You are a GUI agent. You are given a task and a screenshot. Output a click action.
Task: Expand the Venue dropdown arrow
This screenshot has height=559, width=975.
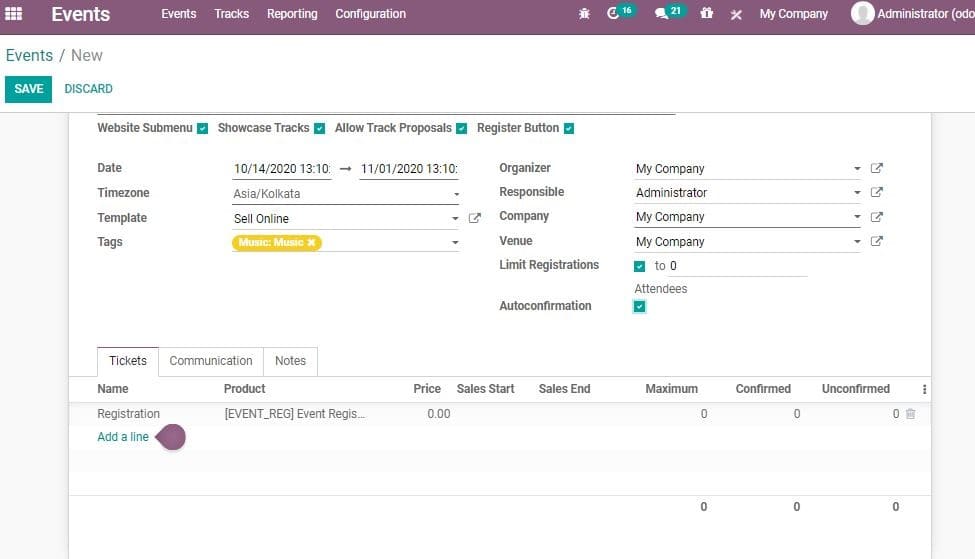click(x=857, y=241)
